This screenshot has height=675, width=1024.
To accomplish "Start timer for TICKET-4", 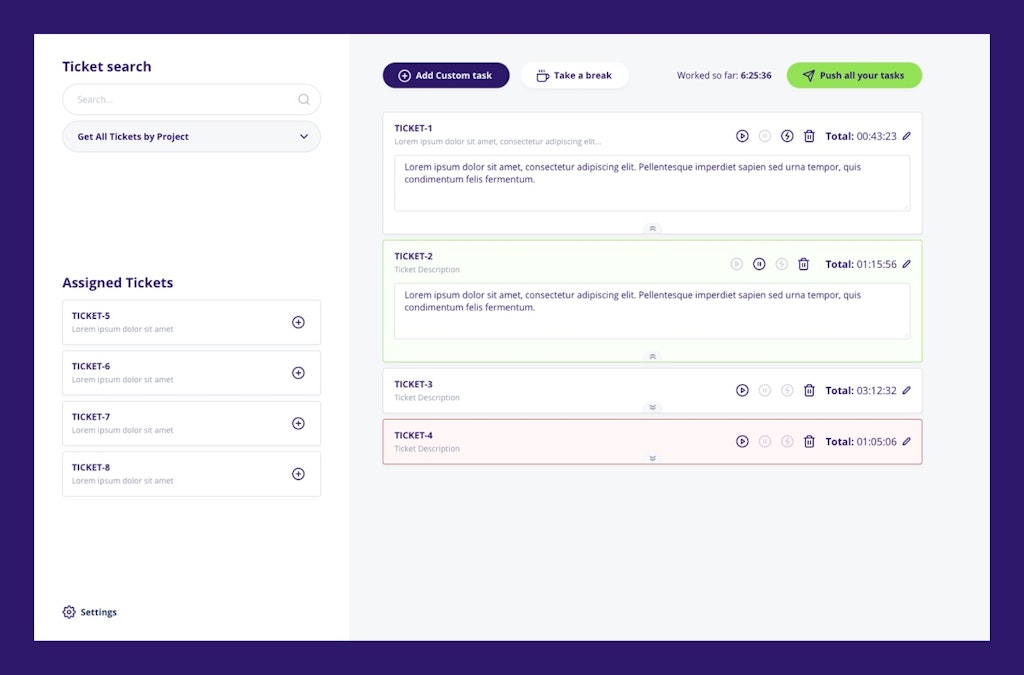I will coord(742,441).
